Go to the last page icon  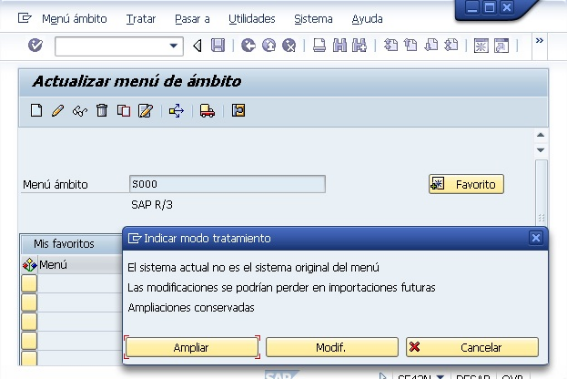(451, 45)
